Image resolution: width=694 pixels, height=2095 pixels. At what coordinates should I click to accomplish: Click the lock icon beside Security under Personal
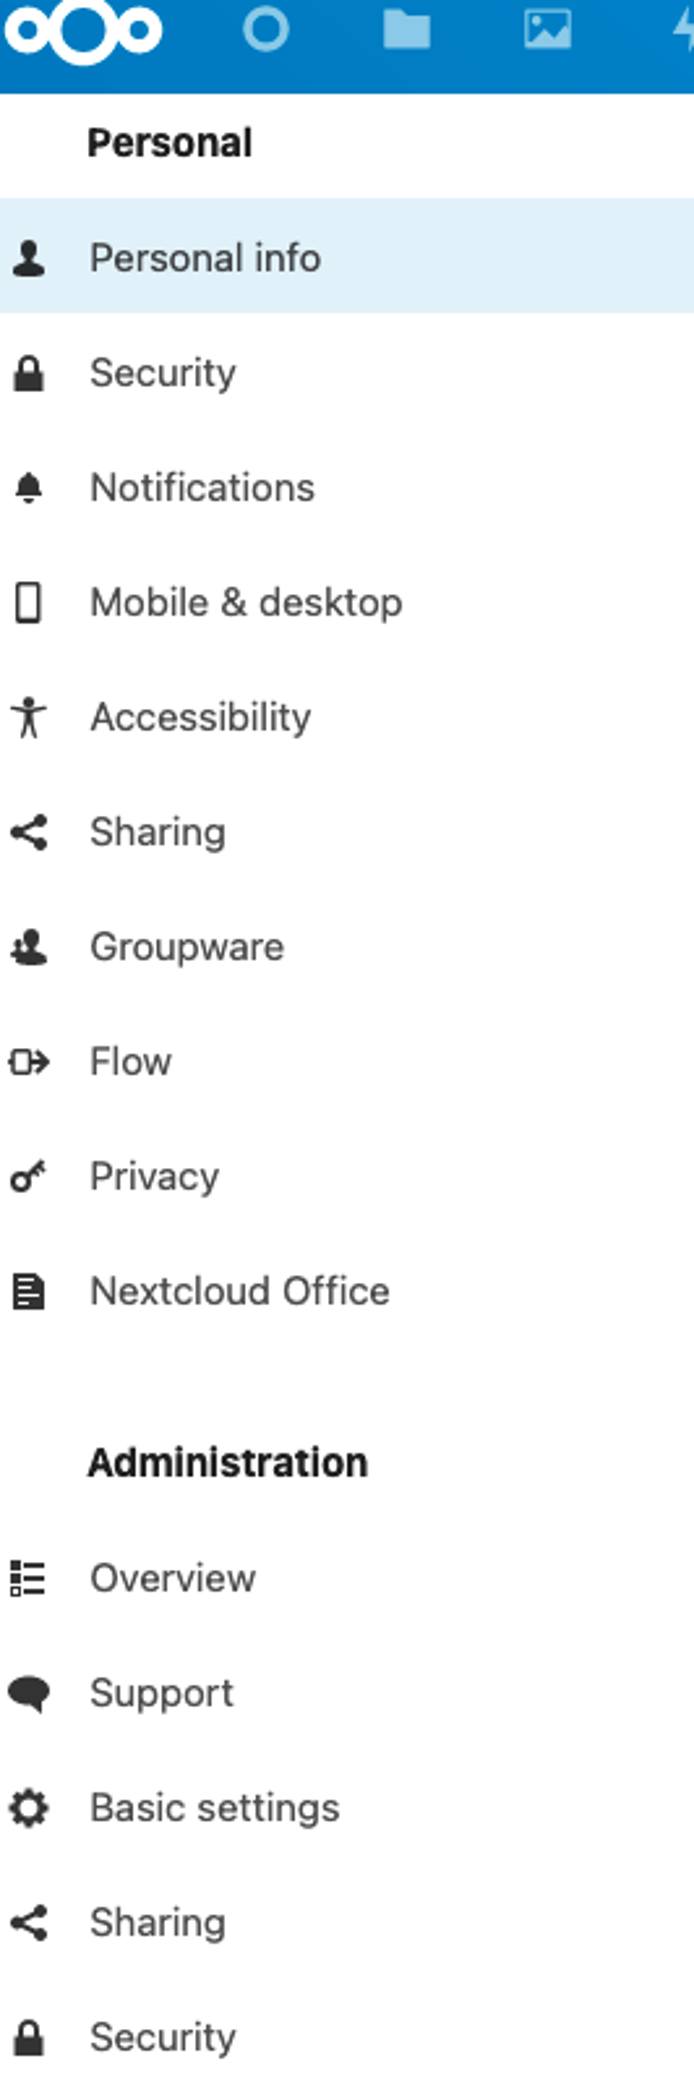pos(30,373)
